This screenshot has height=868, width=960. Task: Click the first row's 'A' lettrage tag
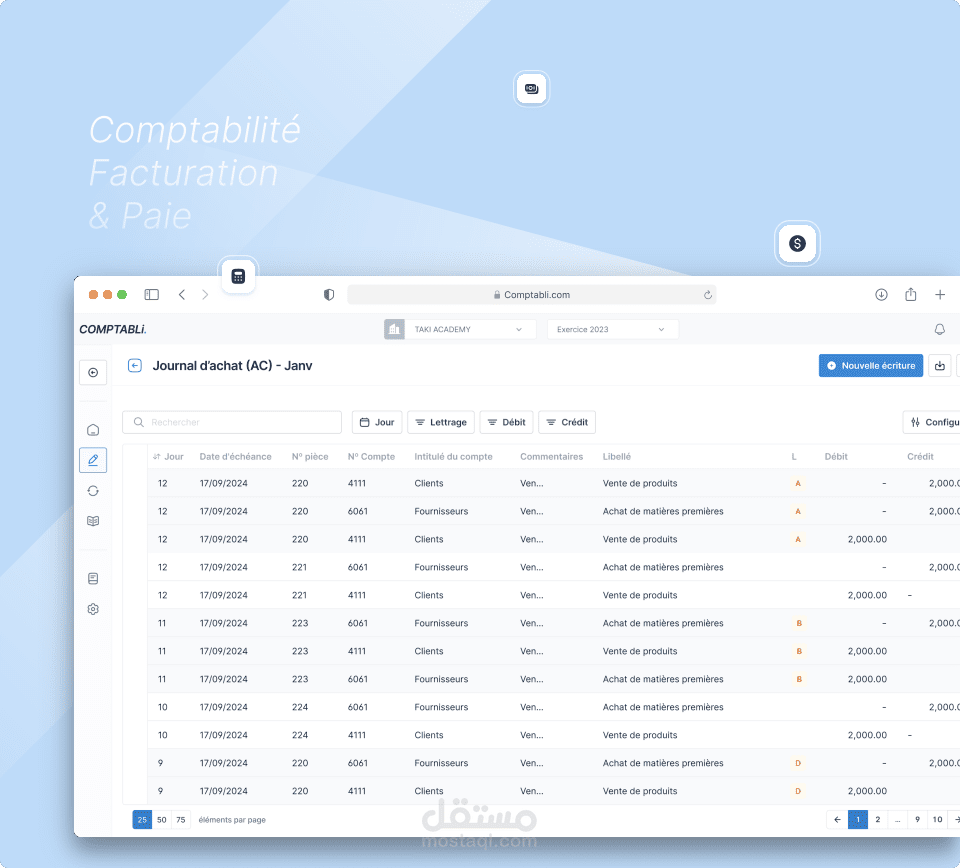click(798, 484)
